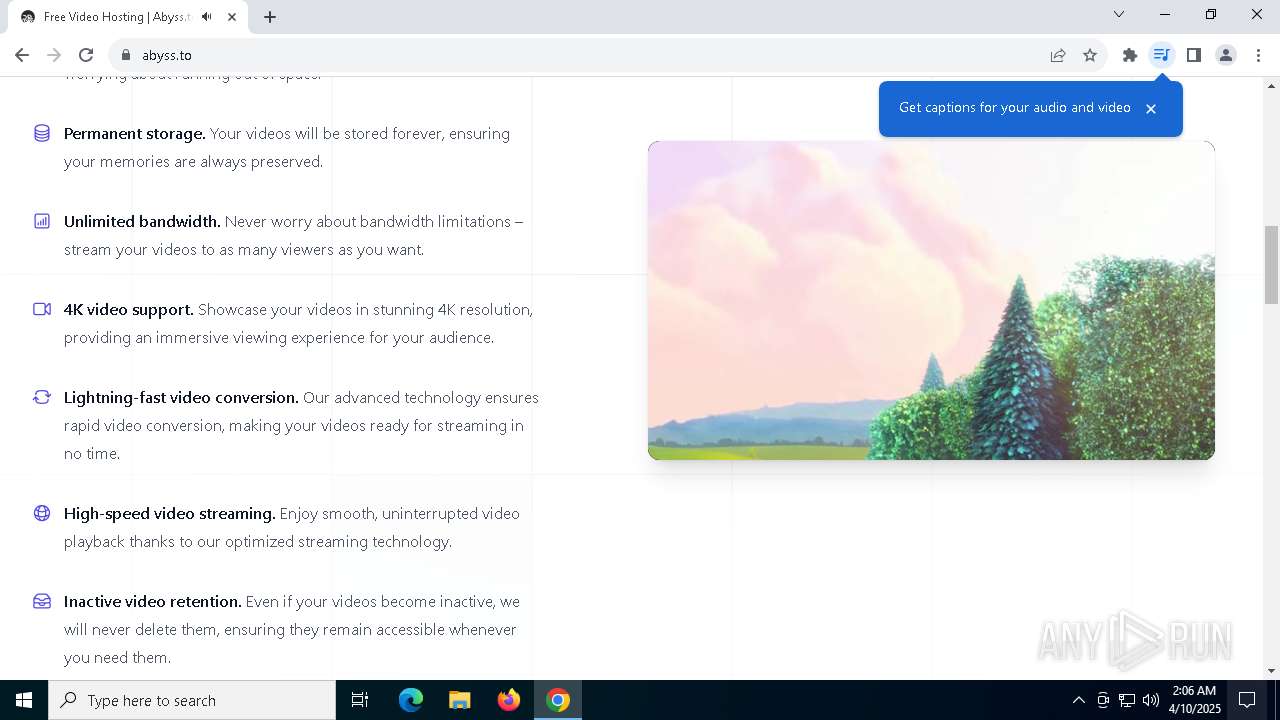The height and width of the screenshot is (720, 1280).
Task: Go forward in browser history
Action: click(x=54, y=55)
